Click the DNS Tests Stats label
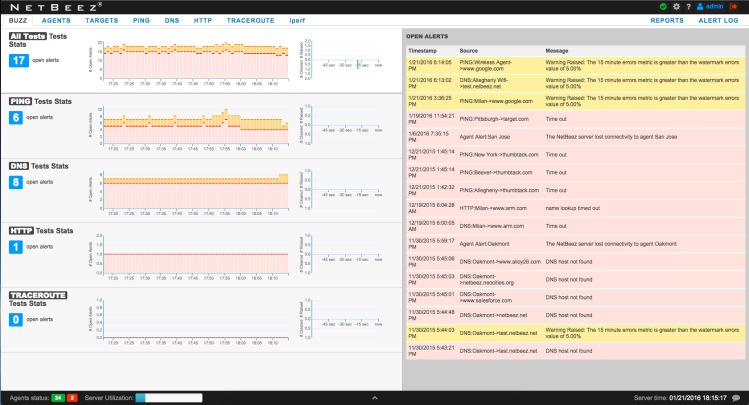The width and height of the screenshot is (749, 405). coord(39,166)
